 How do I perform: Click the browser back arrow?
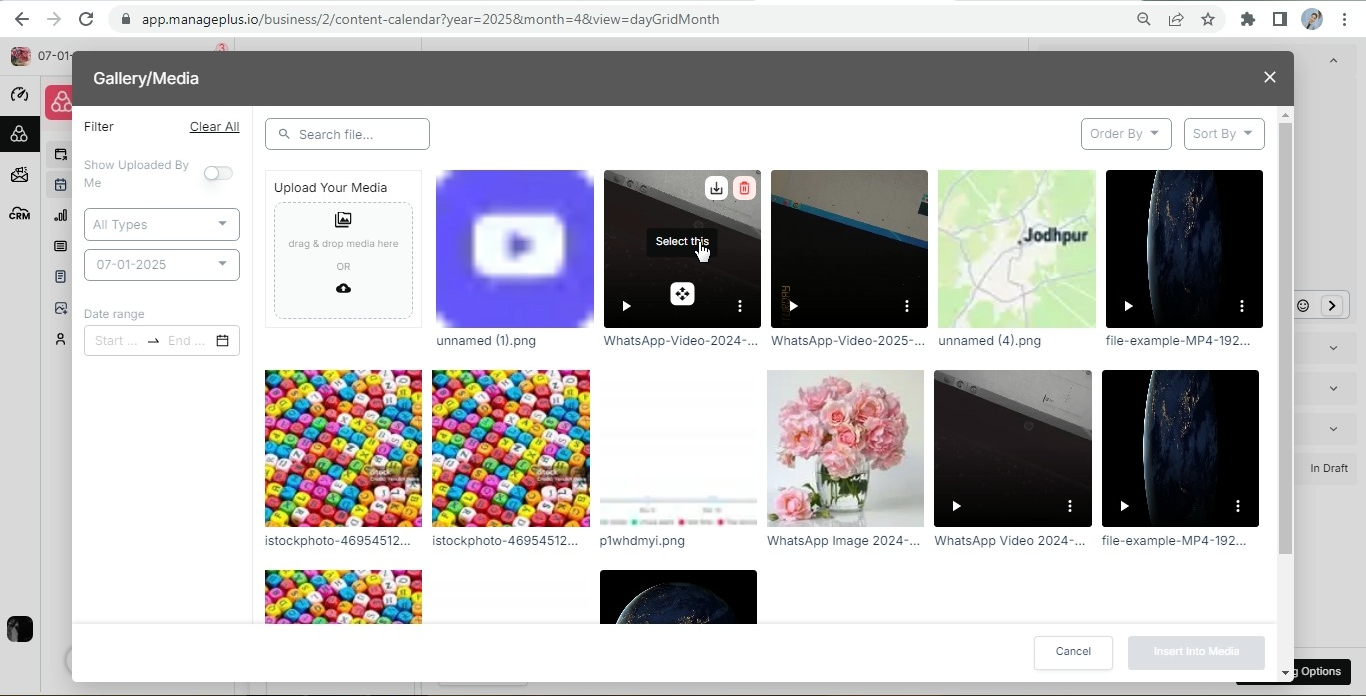pos(22,19)
